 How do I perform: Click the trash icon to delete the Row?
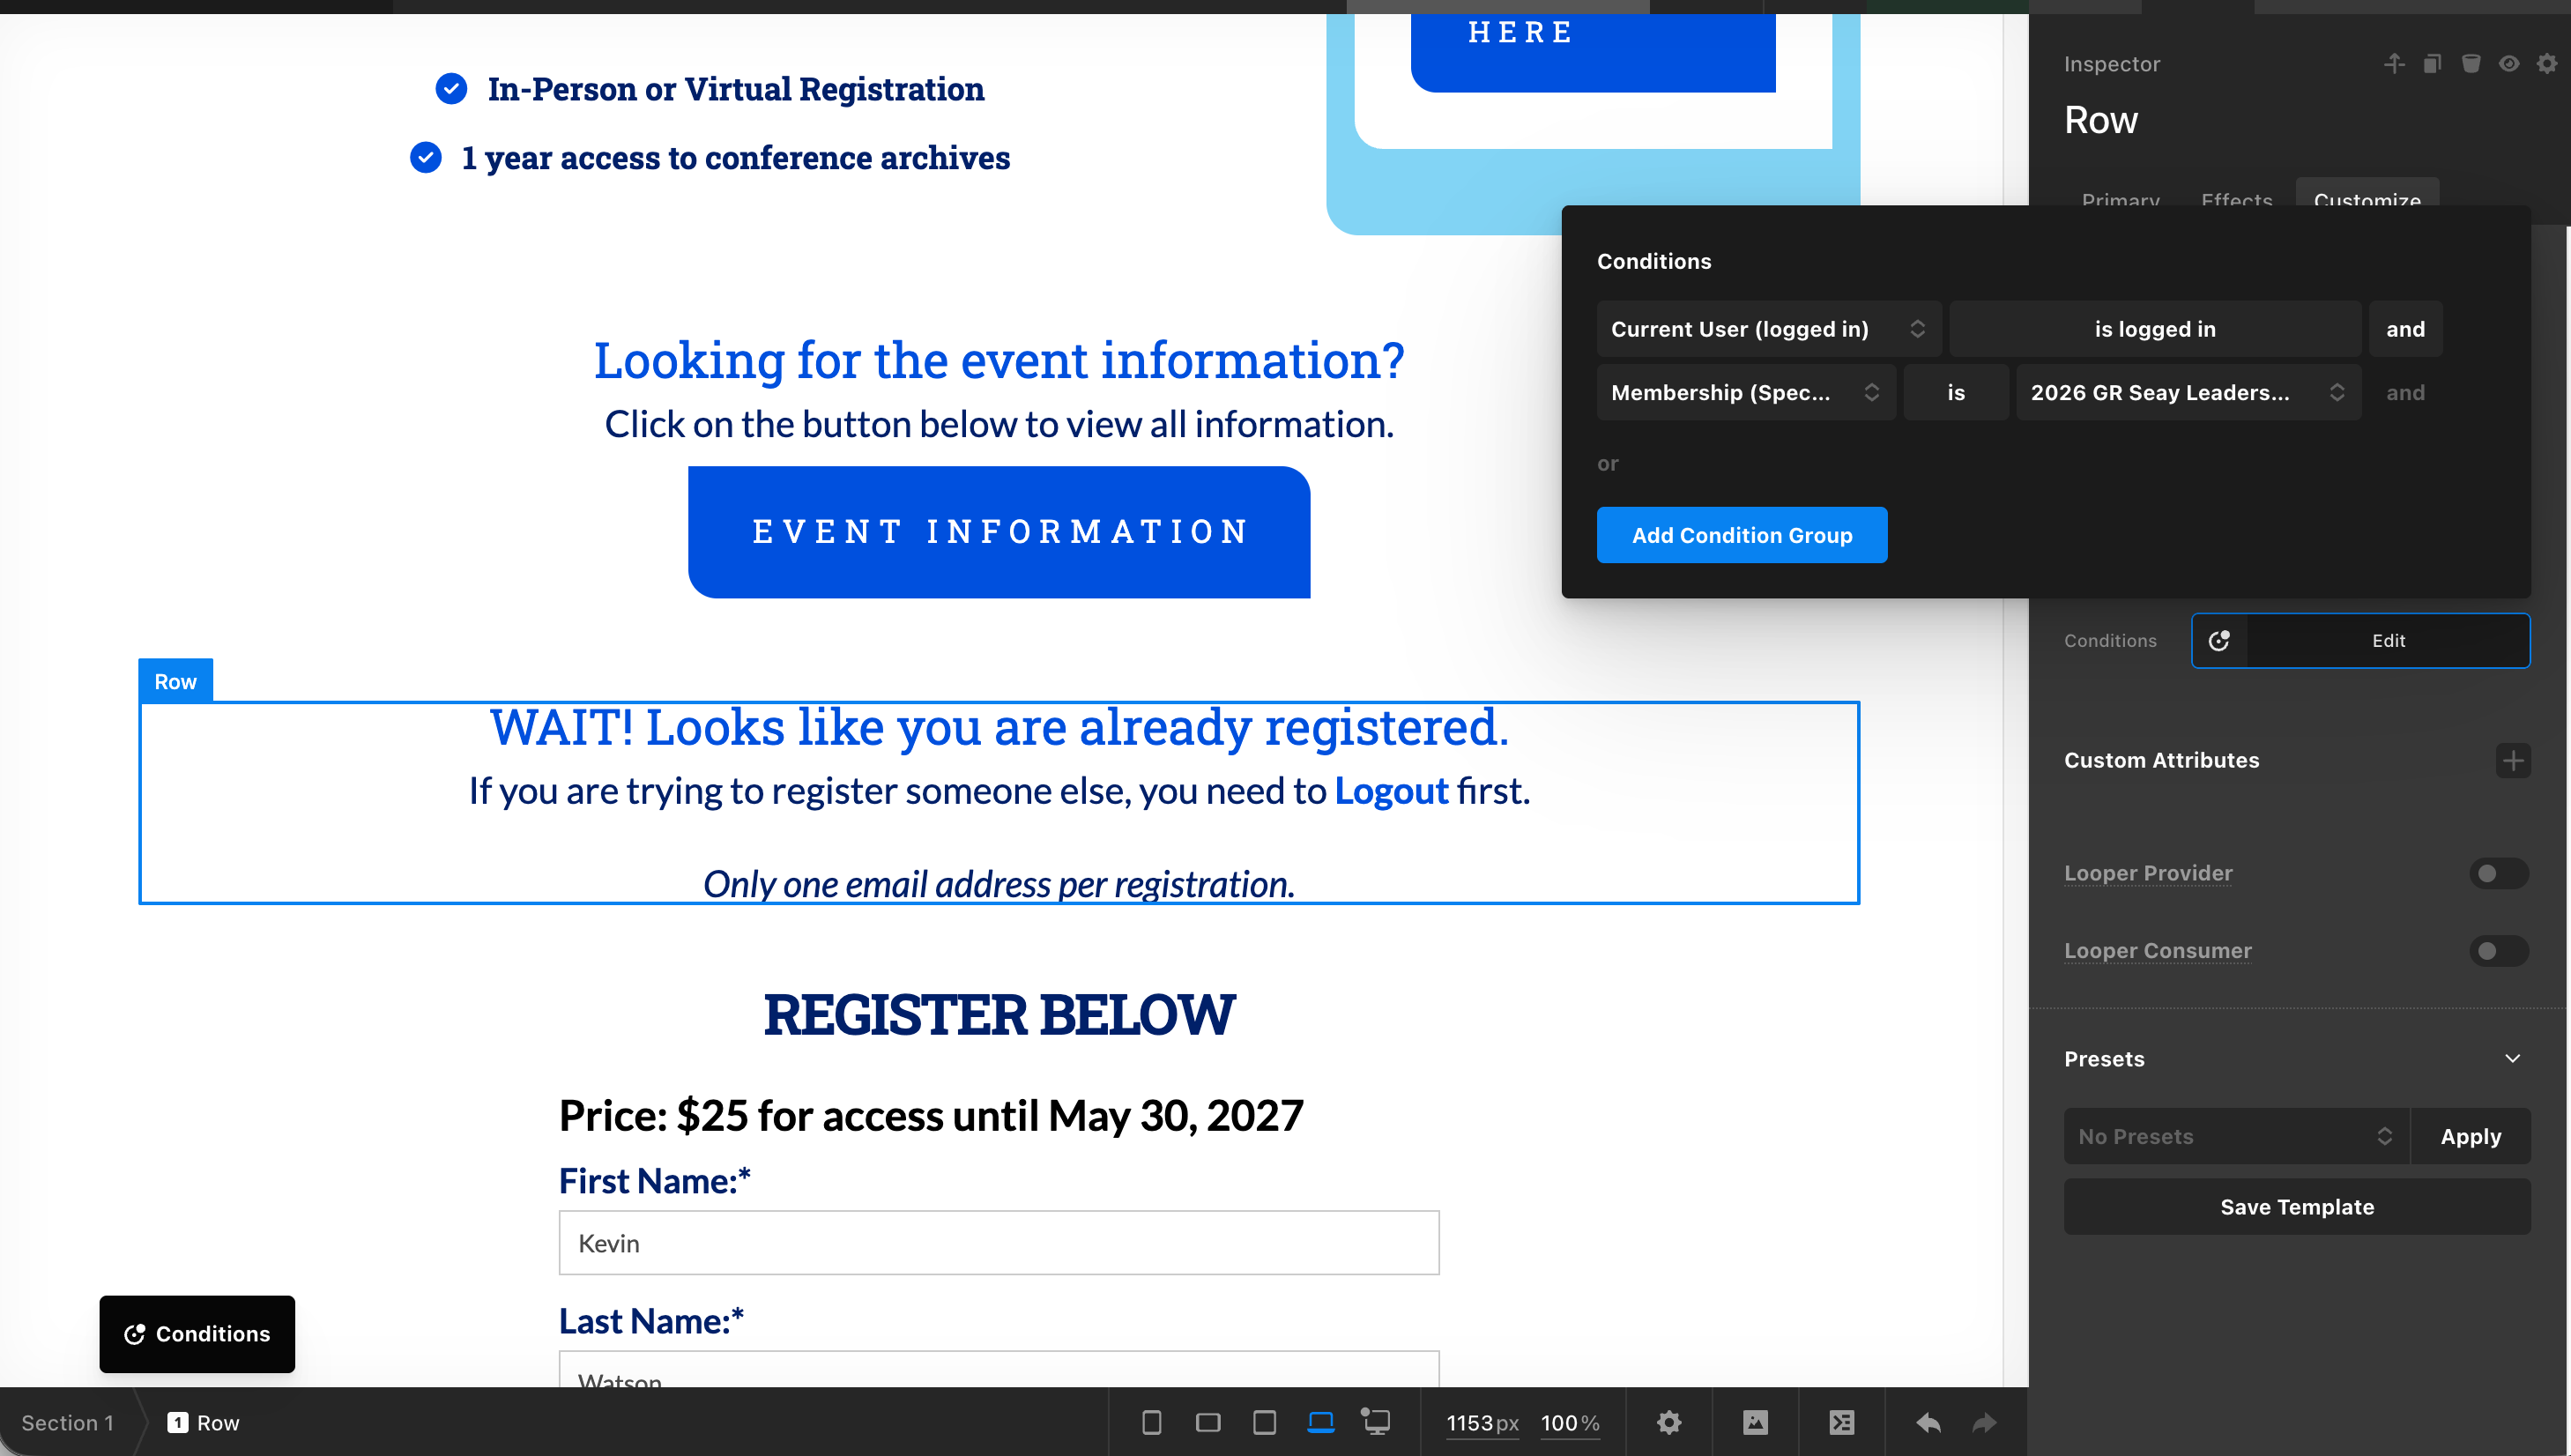[2471, 64]
